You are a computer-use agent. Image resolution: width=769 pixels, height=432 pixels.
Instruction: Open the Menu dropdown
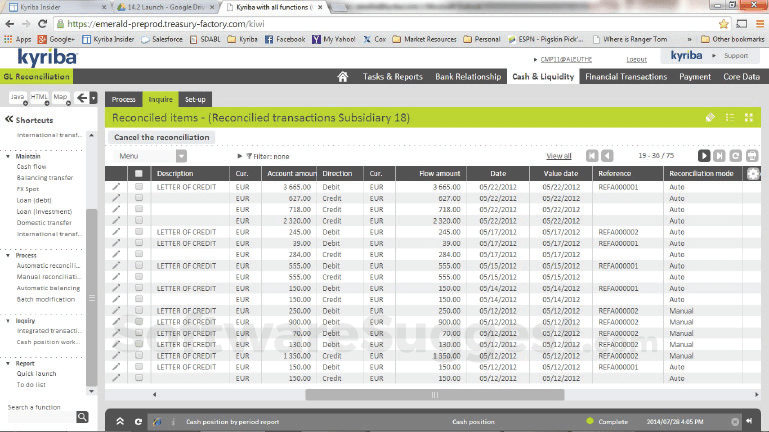[x=150, y=156]
